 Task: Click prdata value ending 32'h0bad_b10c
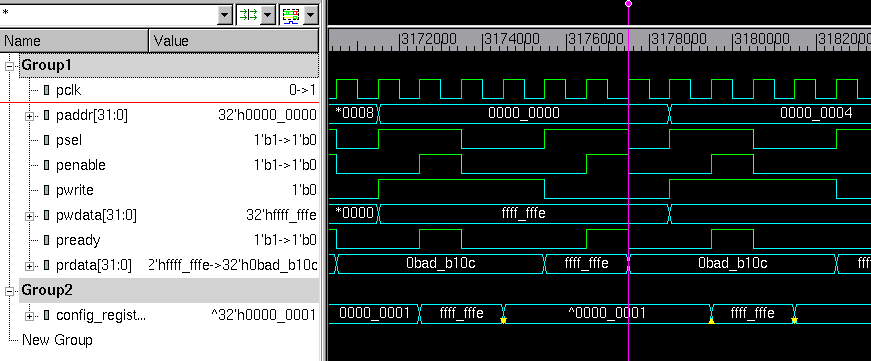(x=233, y=265)
